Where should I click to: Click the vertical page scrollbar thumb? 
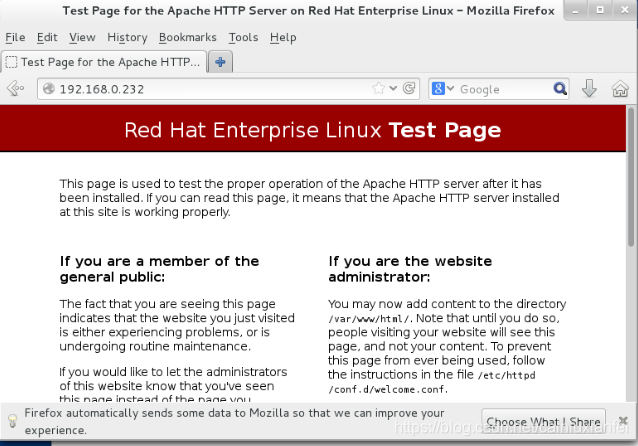(631, 177)
